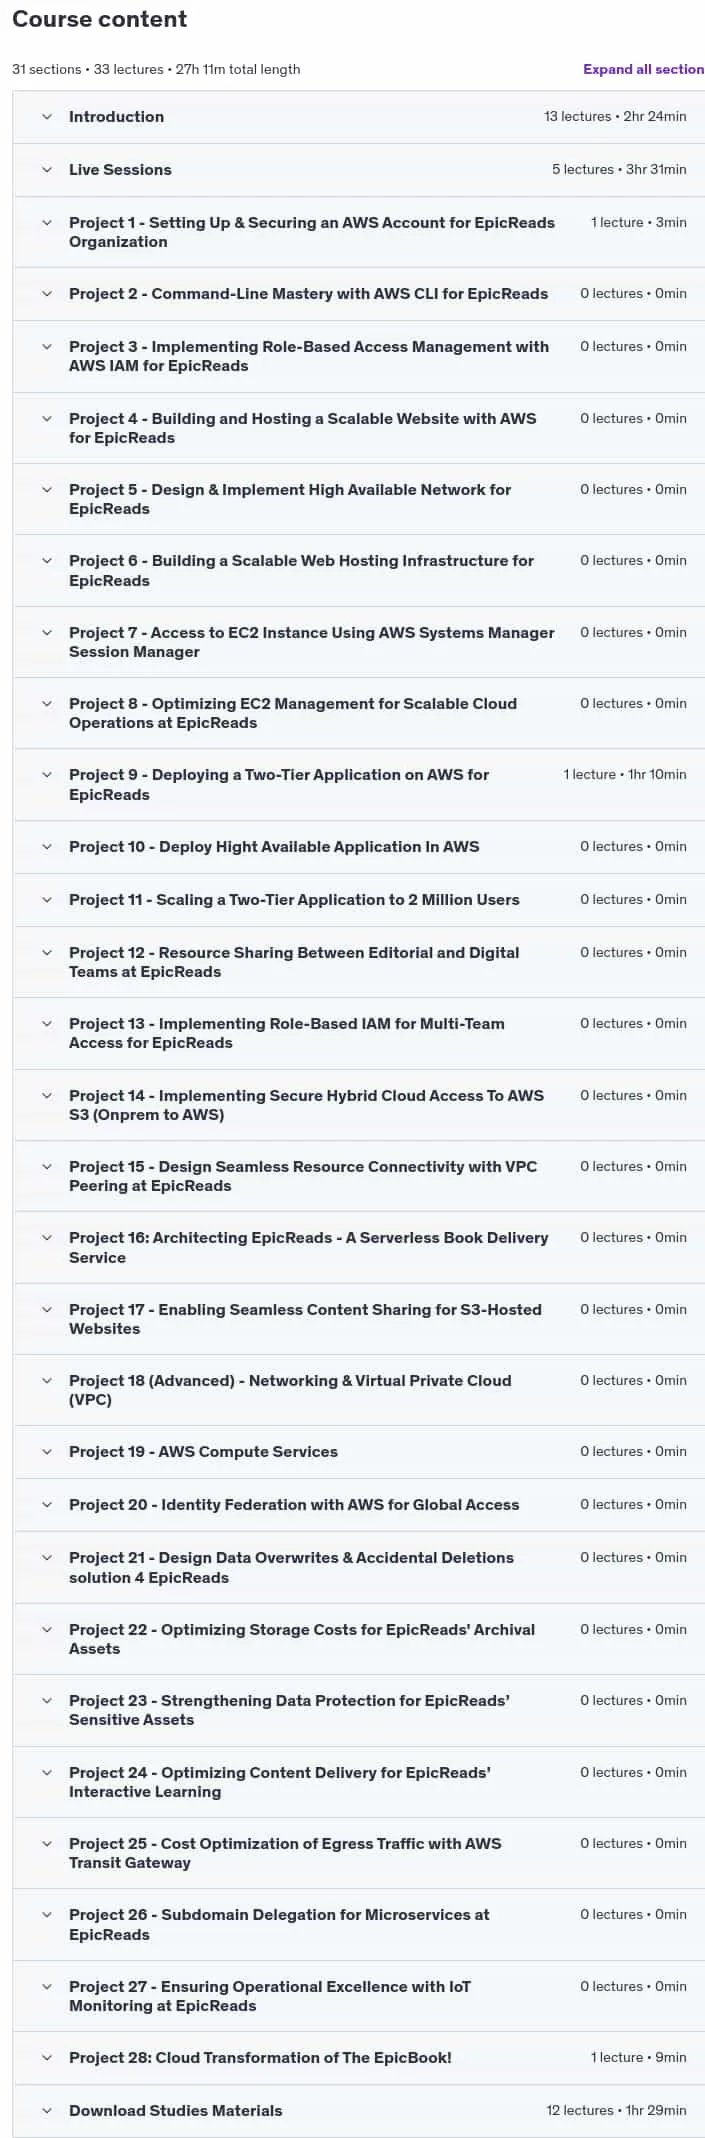The image size is (705, 2138).
Task: Select Project 9 Two-Tier Application title
Action: [x=279, y=785]
